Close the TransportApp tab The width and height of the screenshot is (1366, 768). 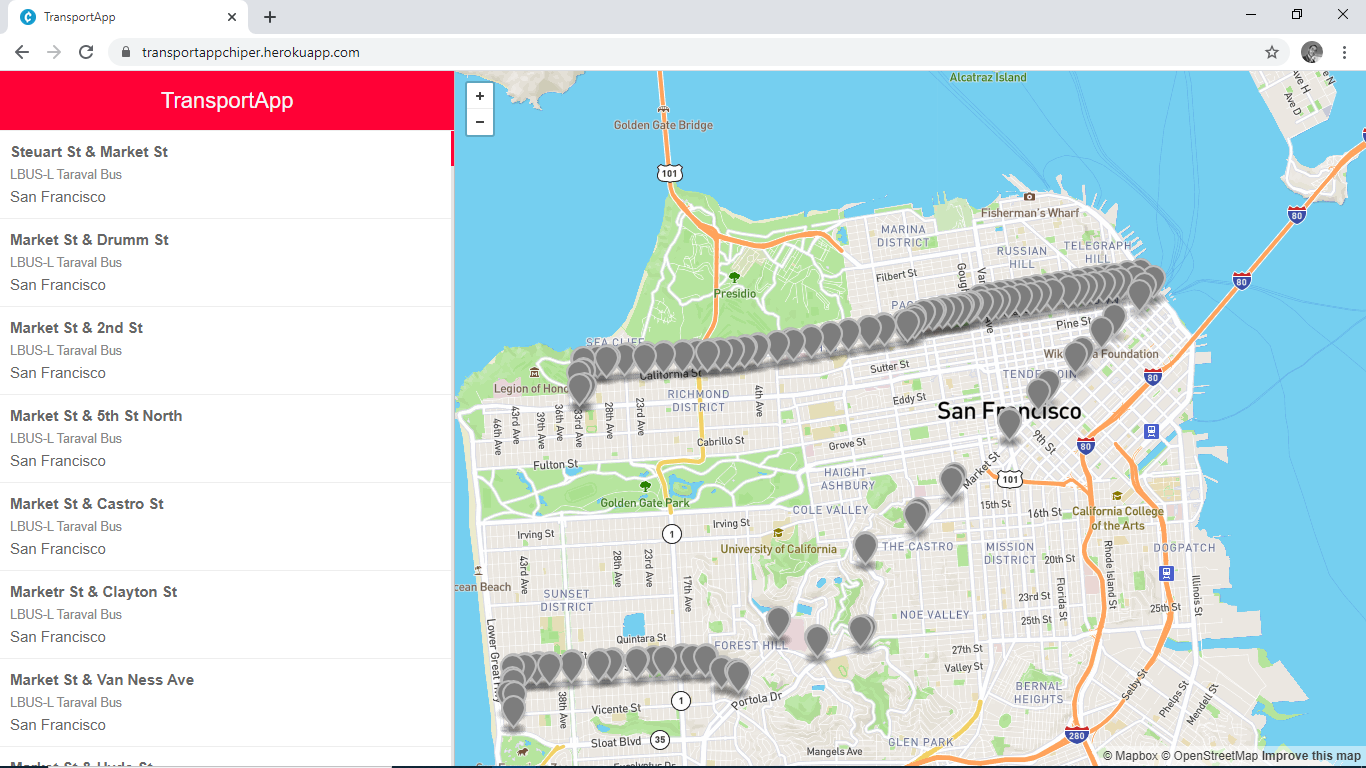(232, 17)
